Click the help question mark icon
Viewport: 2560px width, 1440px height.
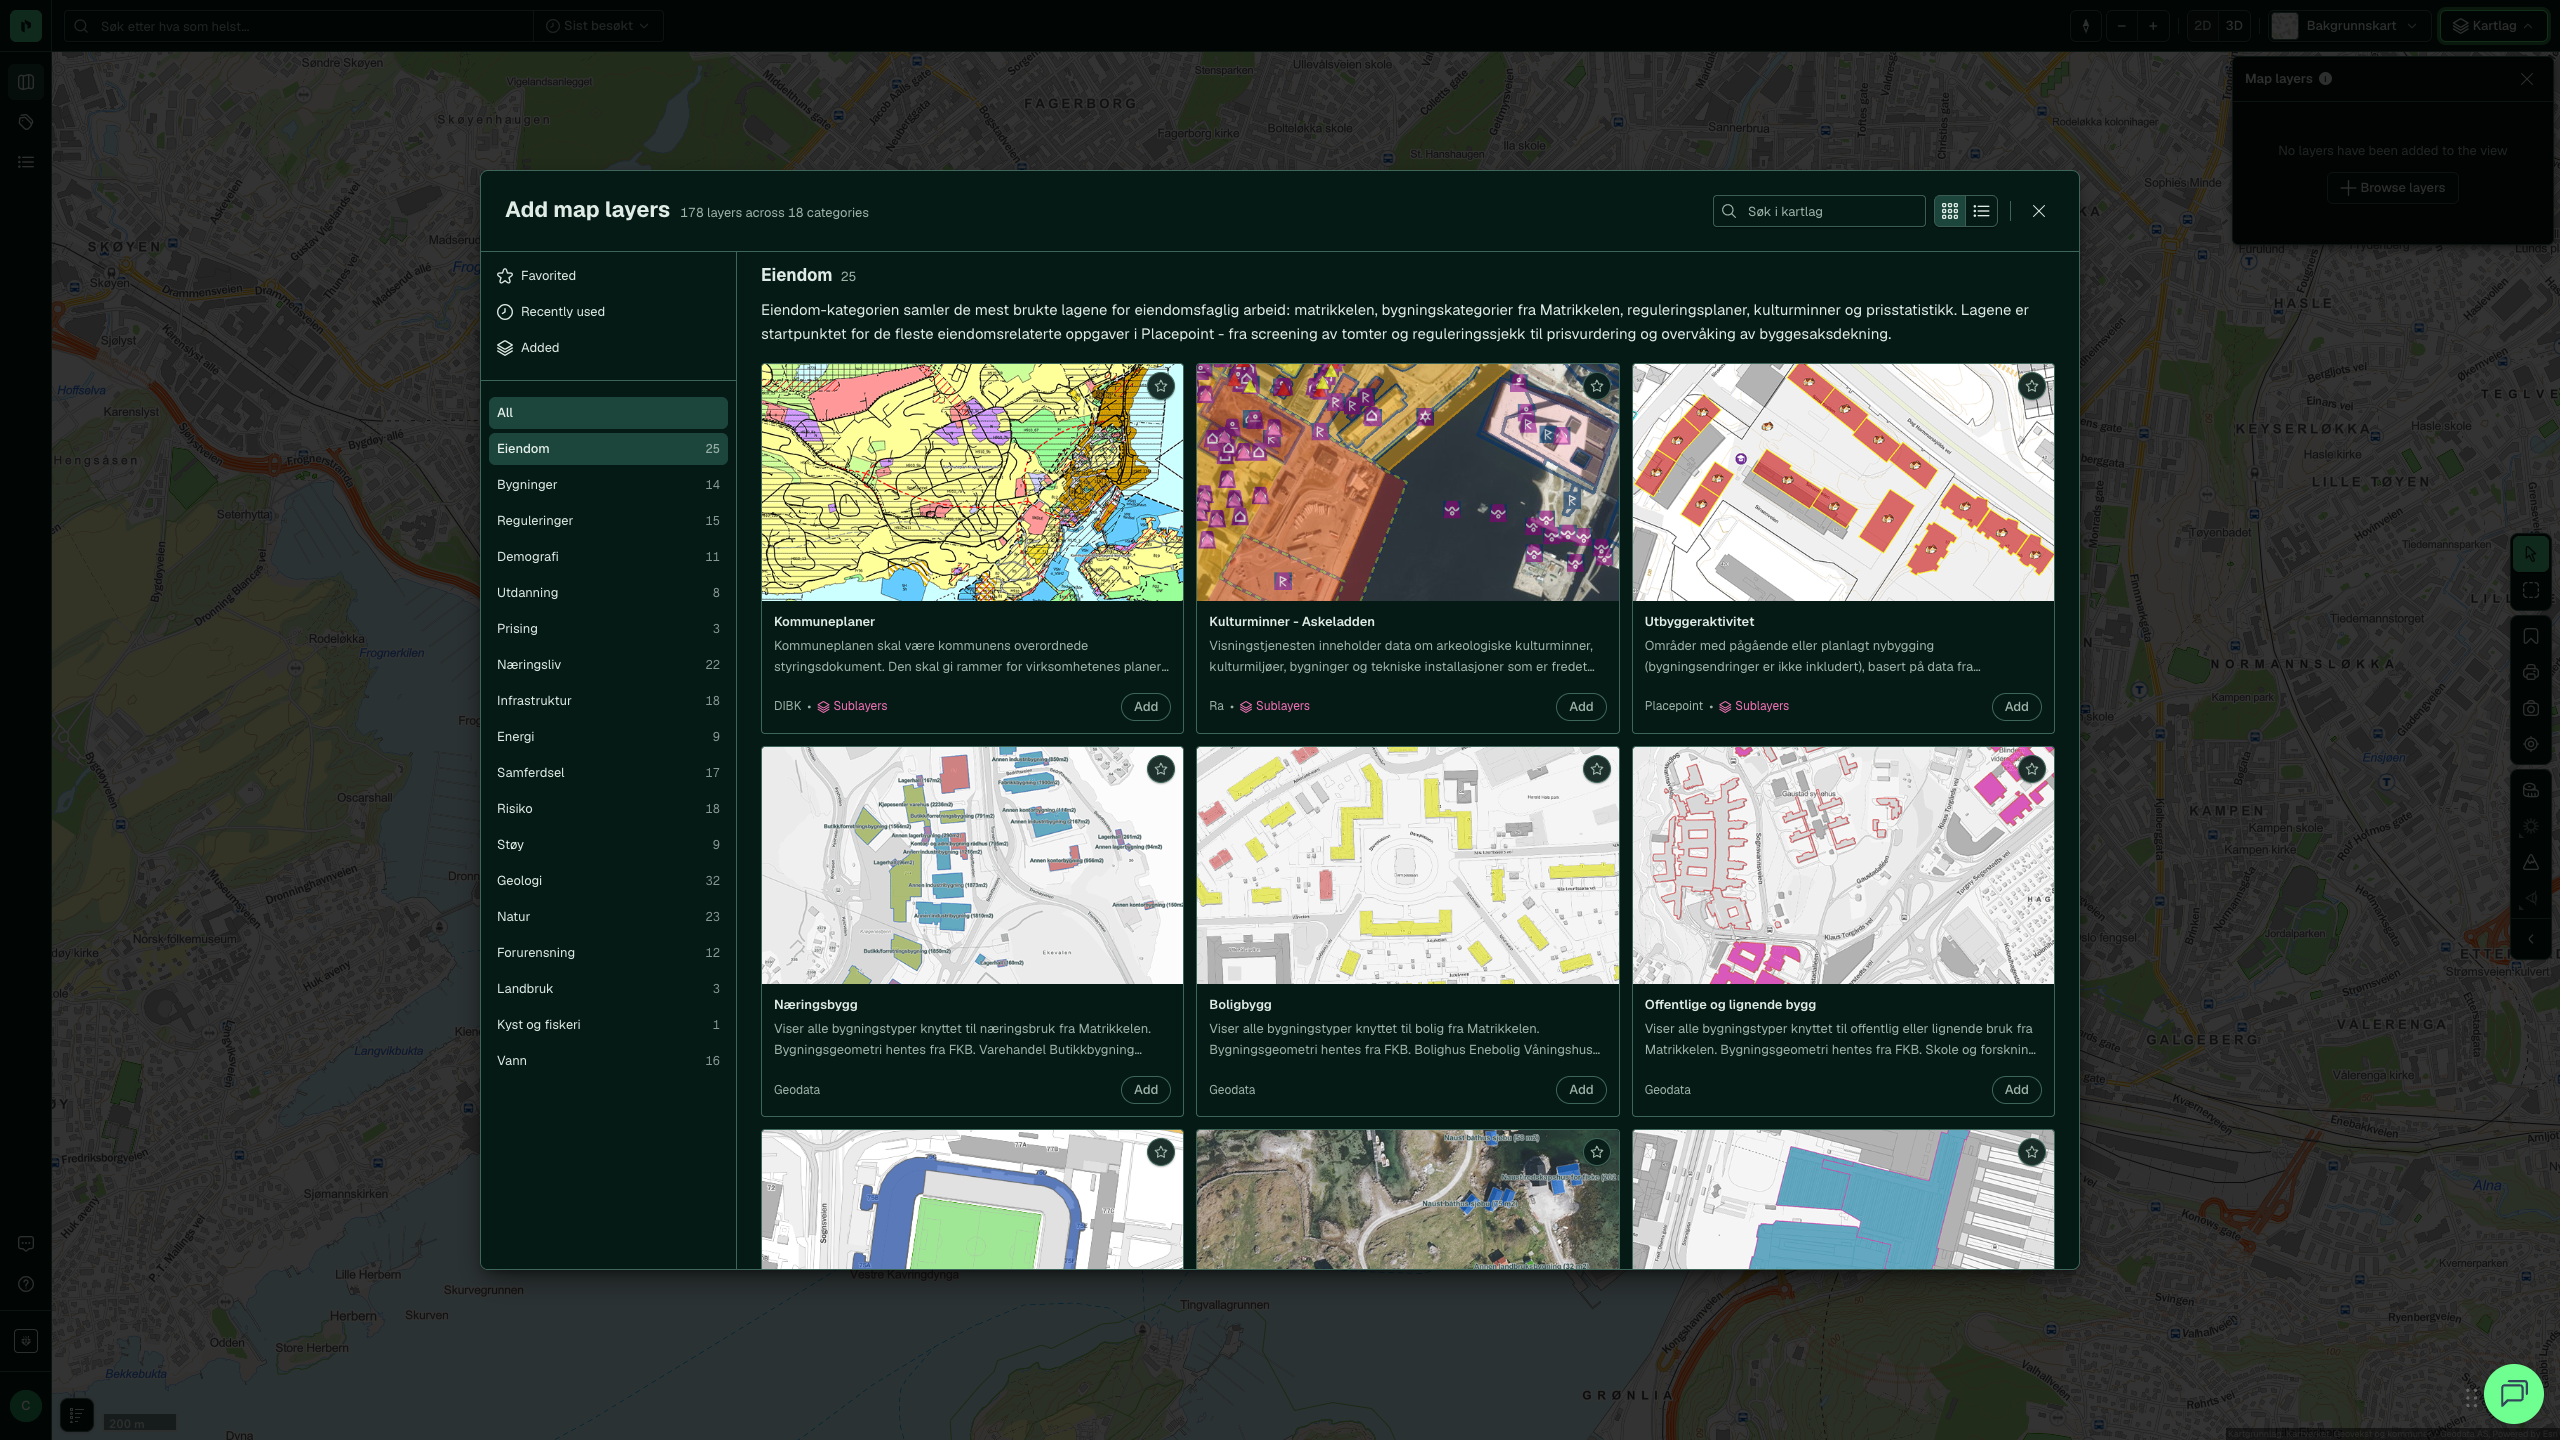click(26, 1284)
